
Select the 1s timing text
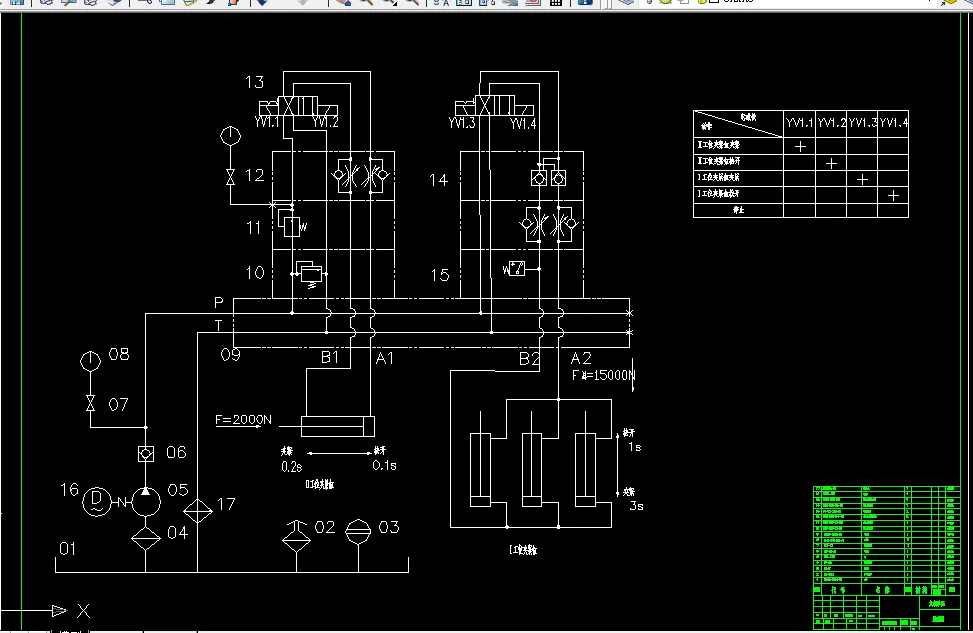point(635,447)
